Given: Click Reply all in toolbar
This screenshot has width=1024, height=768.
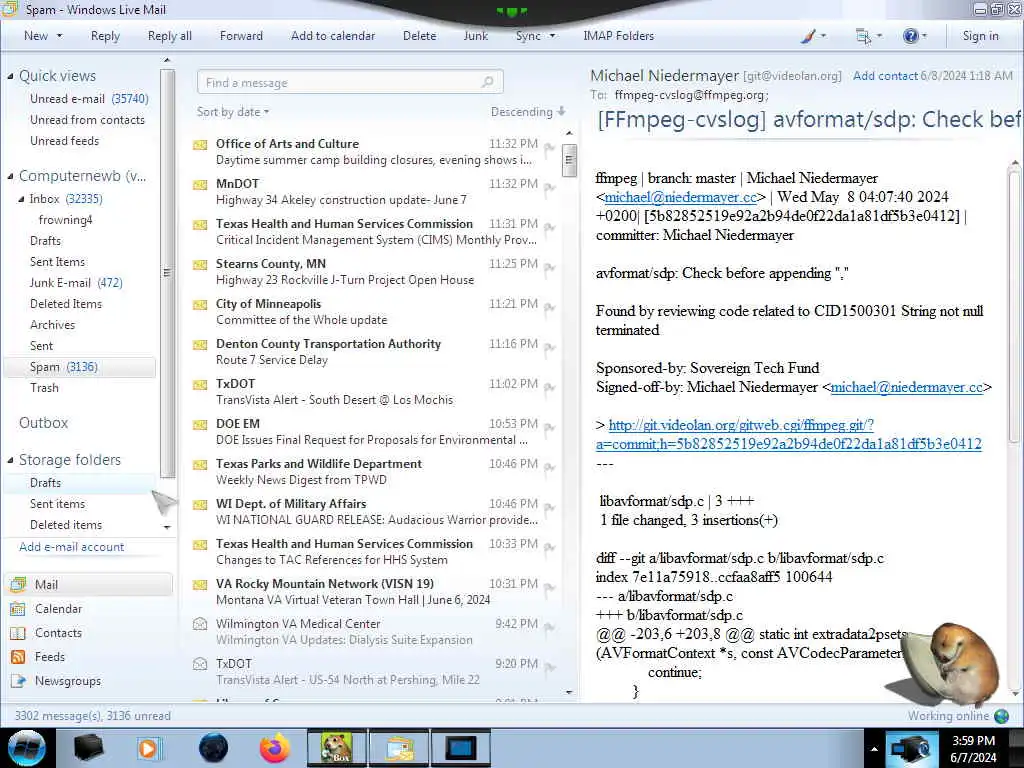Looking at the screenshot, I should (170, 36).
